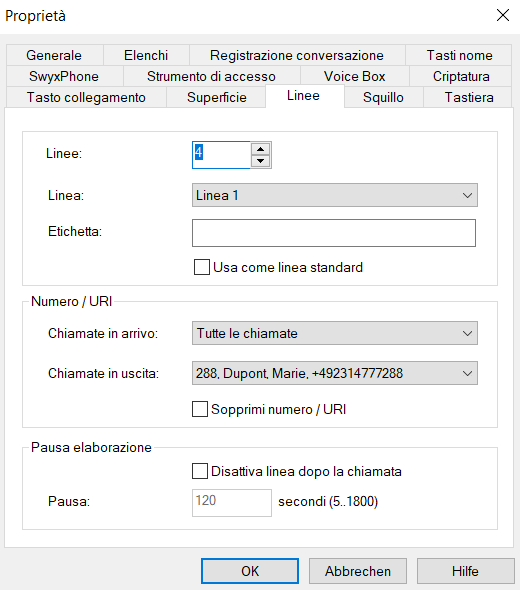Image resolution: width=520 pixels, height=590 pixels.
Task: Open the Registrazione conversazione tab
Action: [x=297, y=55]
